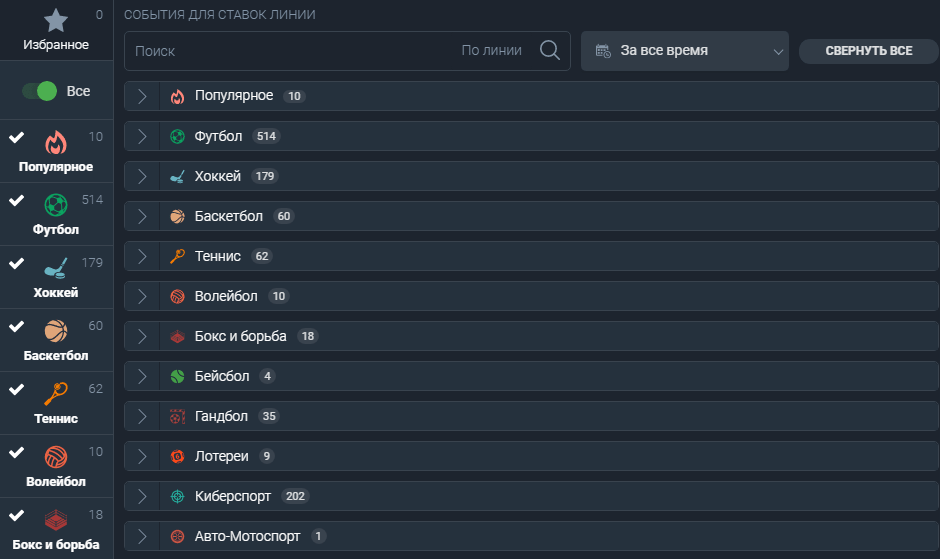The height and width of the screenshot is (559, 940).
Task: Uncheck Популярное checkmark in sidebar
Action: (x=17, y=137)
